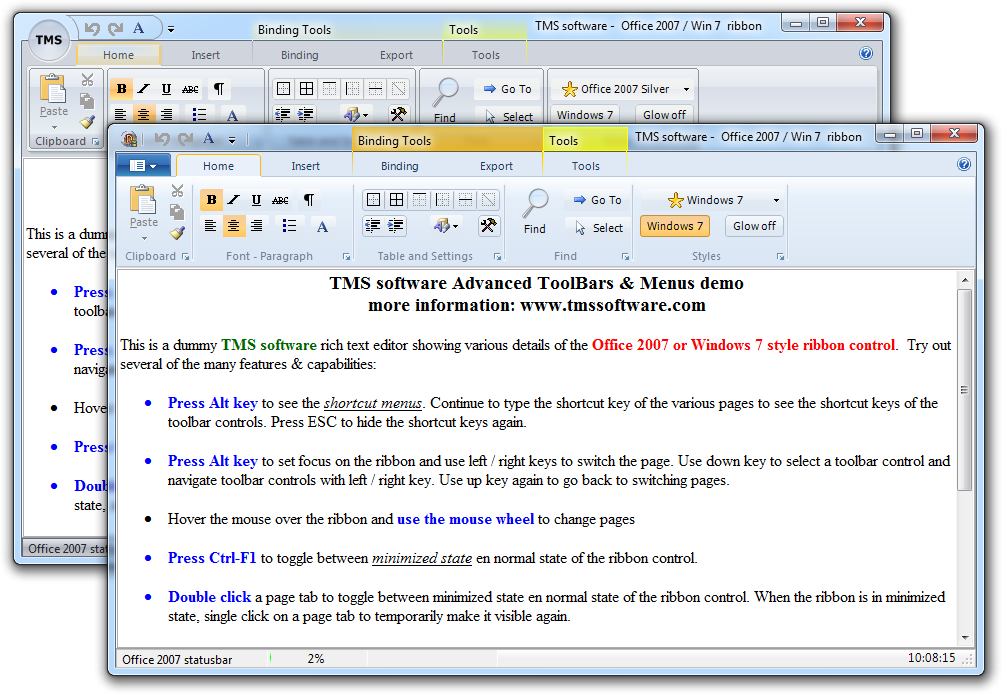Click the Paste dropdown arrow in front window
Viewport: 1003px width, 695px height.
pyautogui.click(x=144, y=238)
